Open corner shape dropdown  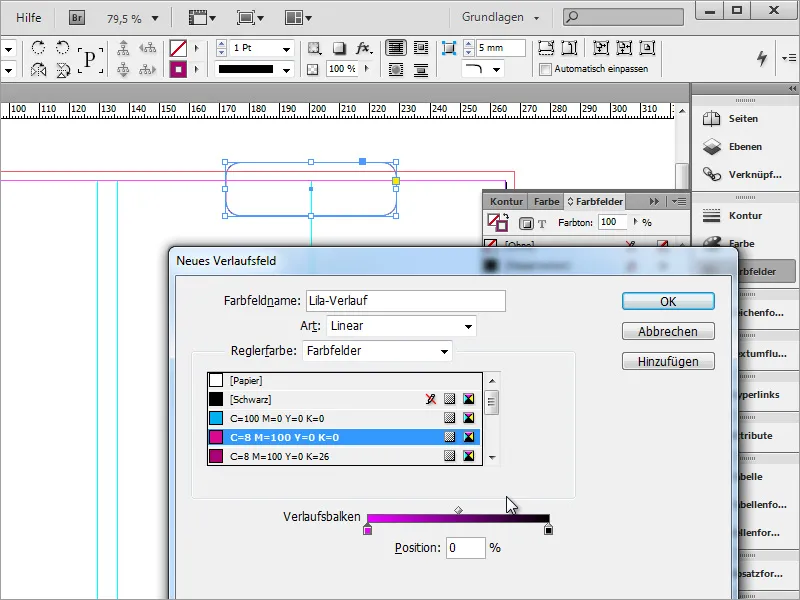[x=496, y=69]
